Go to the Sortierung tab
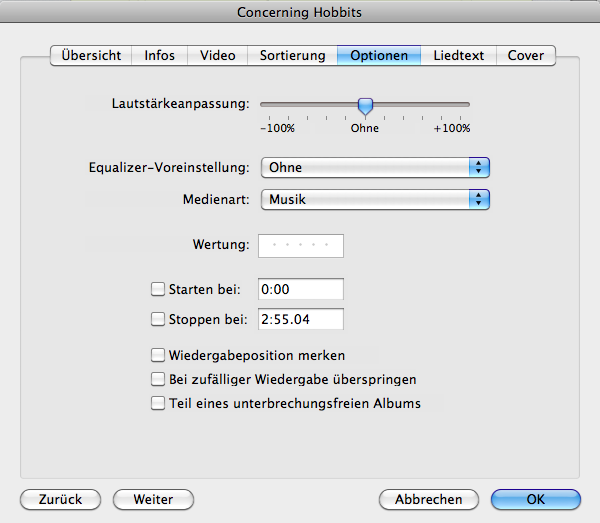 click(292, 55)
